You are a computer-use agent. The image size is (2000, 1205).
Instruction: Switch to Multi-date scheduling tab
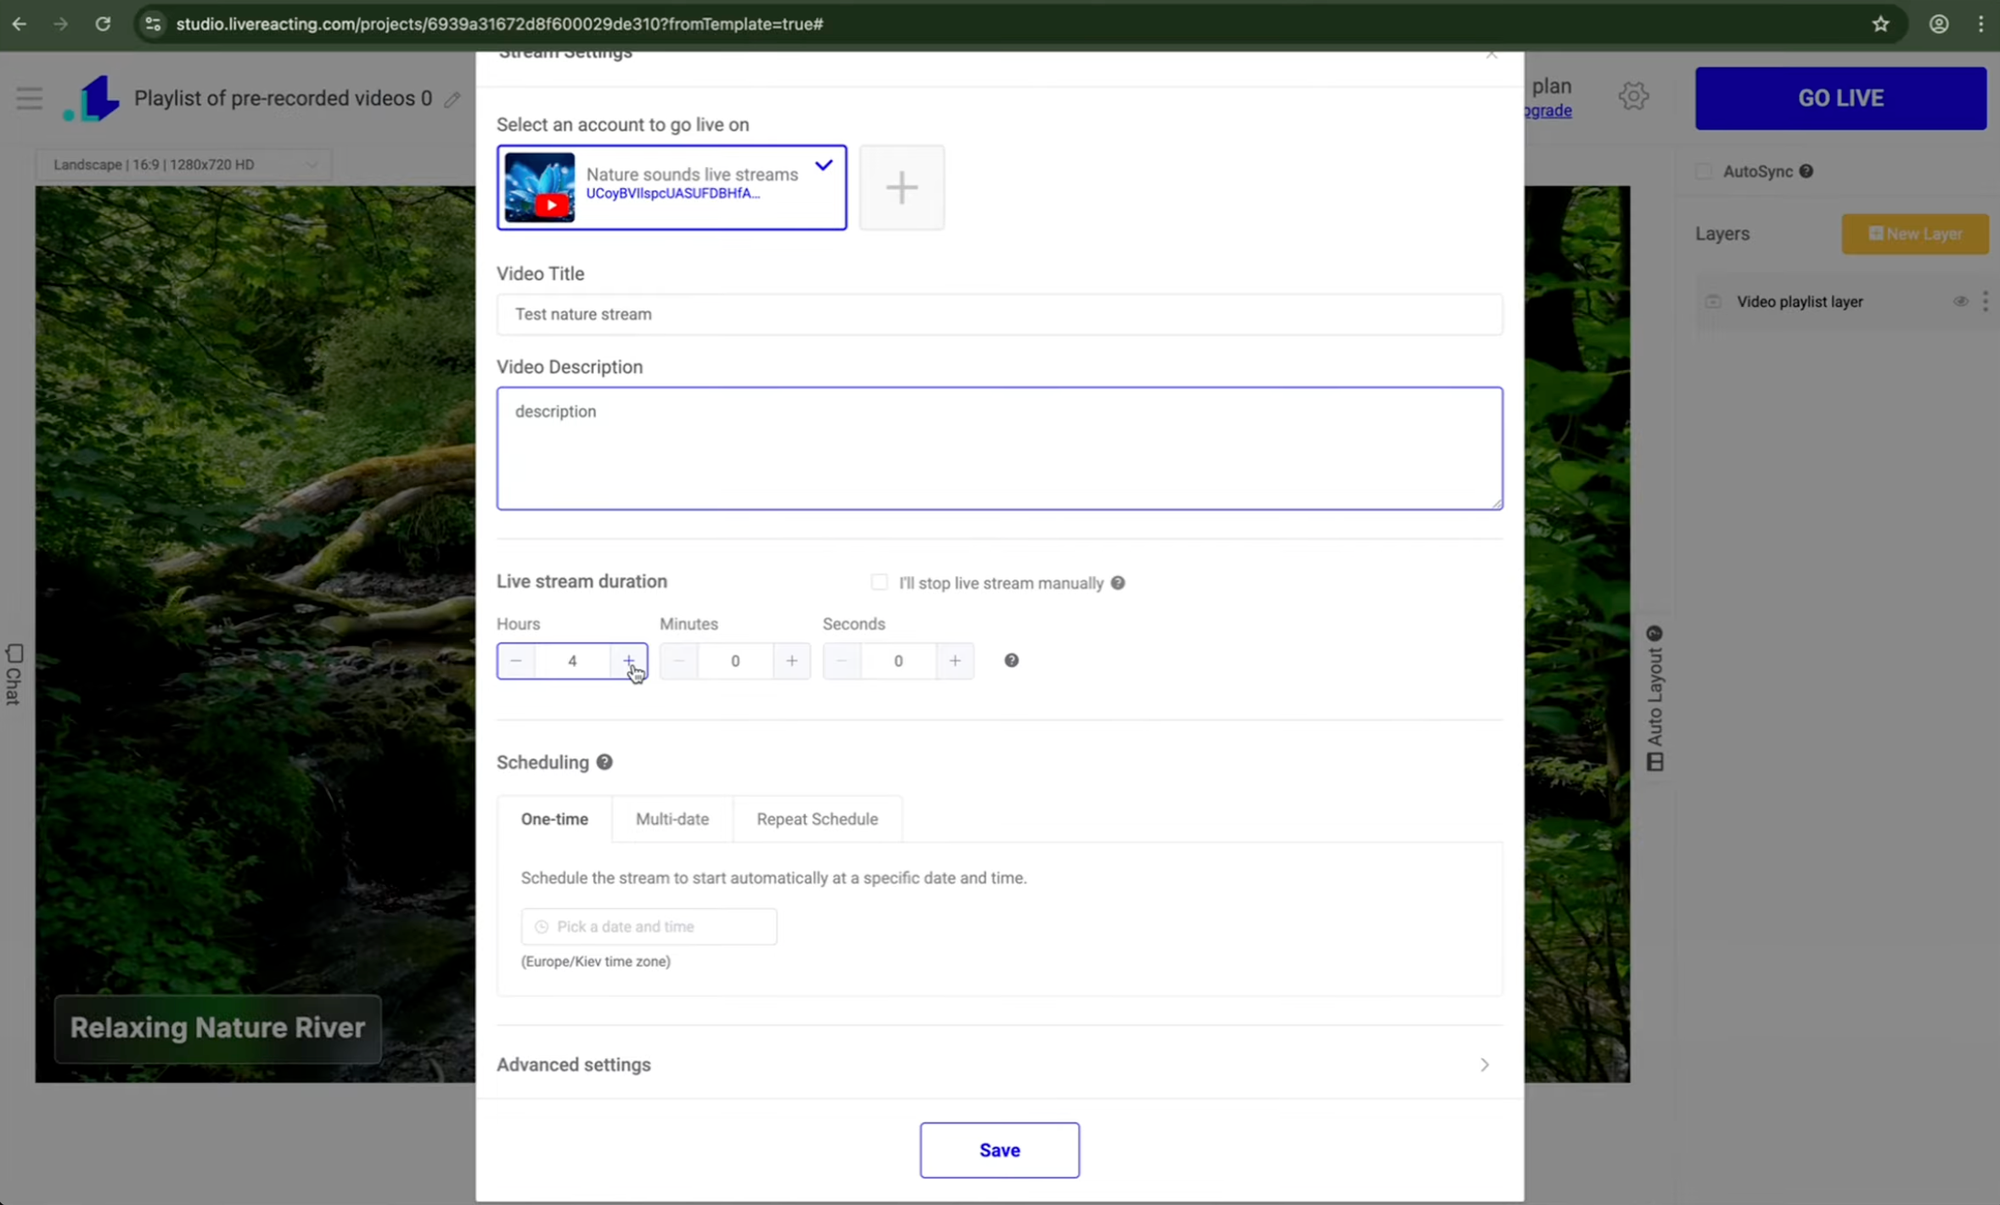click(x=672, y=819)
